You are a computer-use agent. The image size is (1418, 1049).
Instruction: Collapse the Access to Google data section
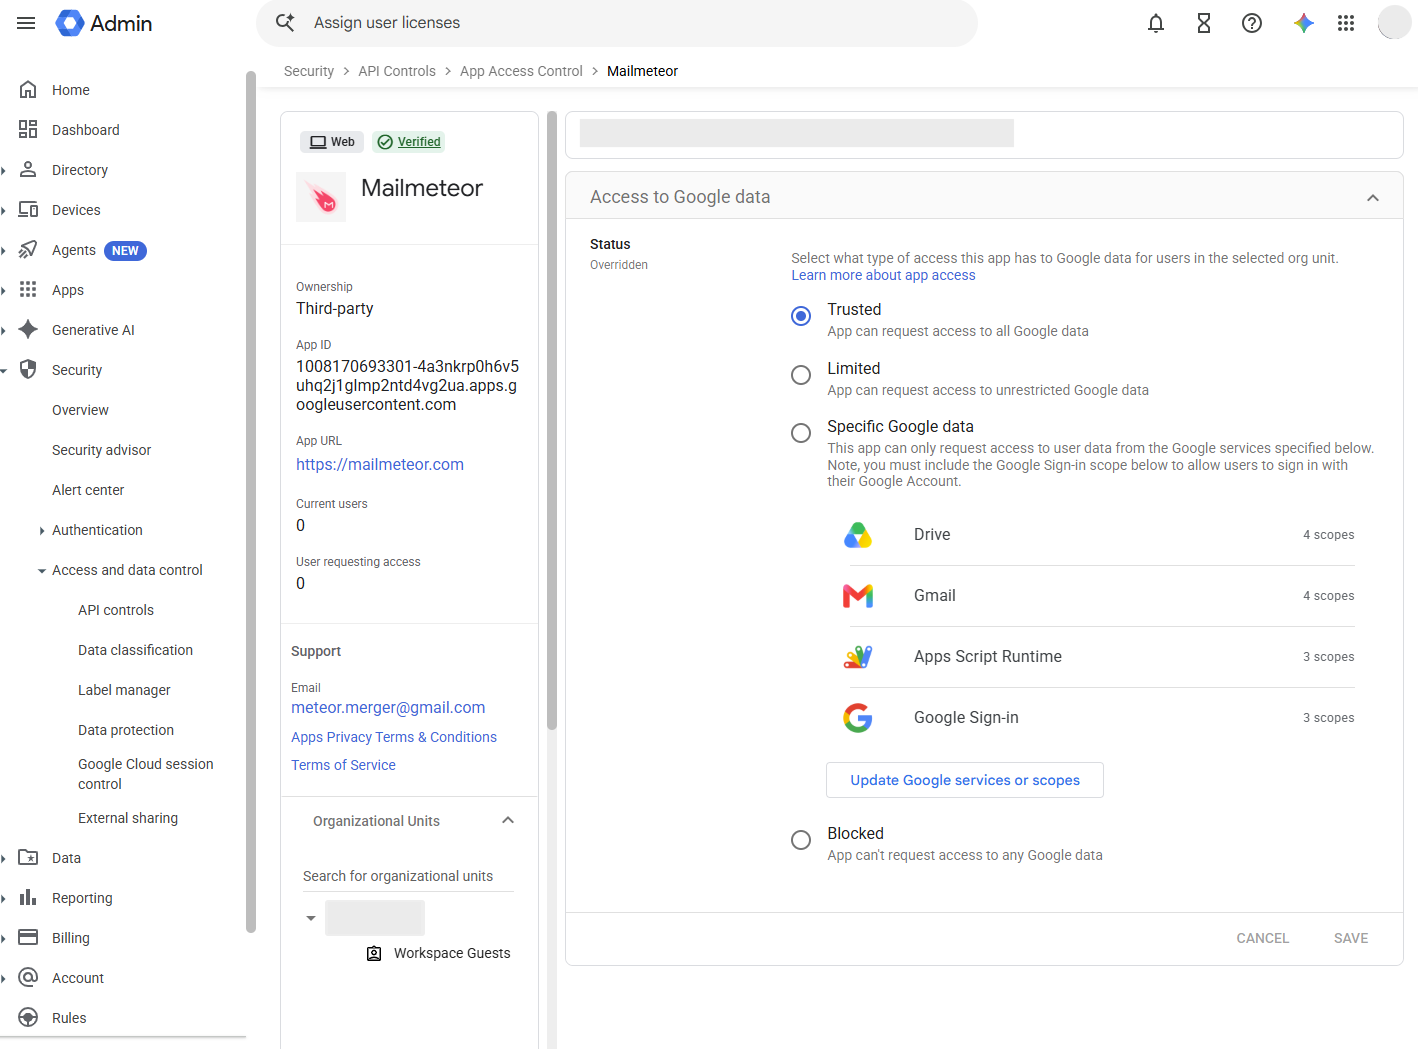pyautogui.click(x=1373, y=198)
